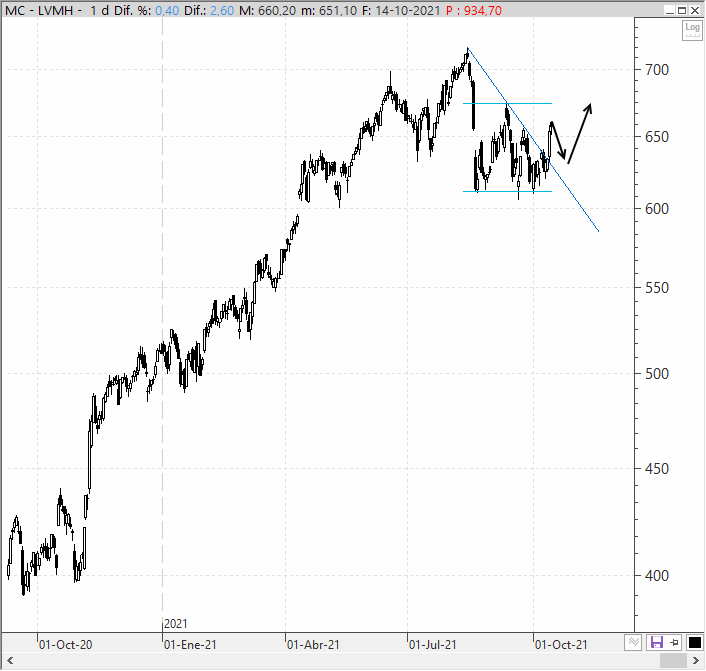The width and height of the screenshot is (706, 671).
Task: Click the 'm: 651,10' minimum value
Action: click(x=329, y=10)
